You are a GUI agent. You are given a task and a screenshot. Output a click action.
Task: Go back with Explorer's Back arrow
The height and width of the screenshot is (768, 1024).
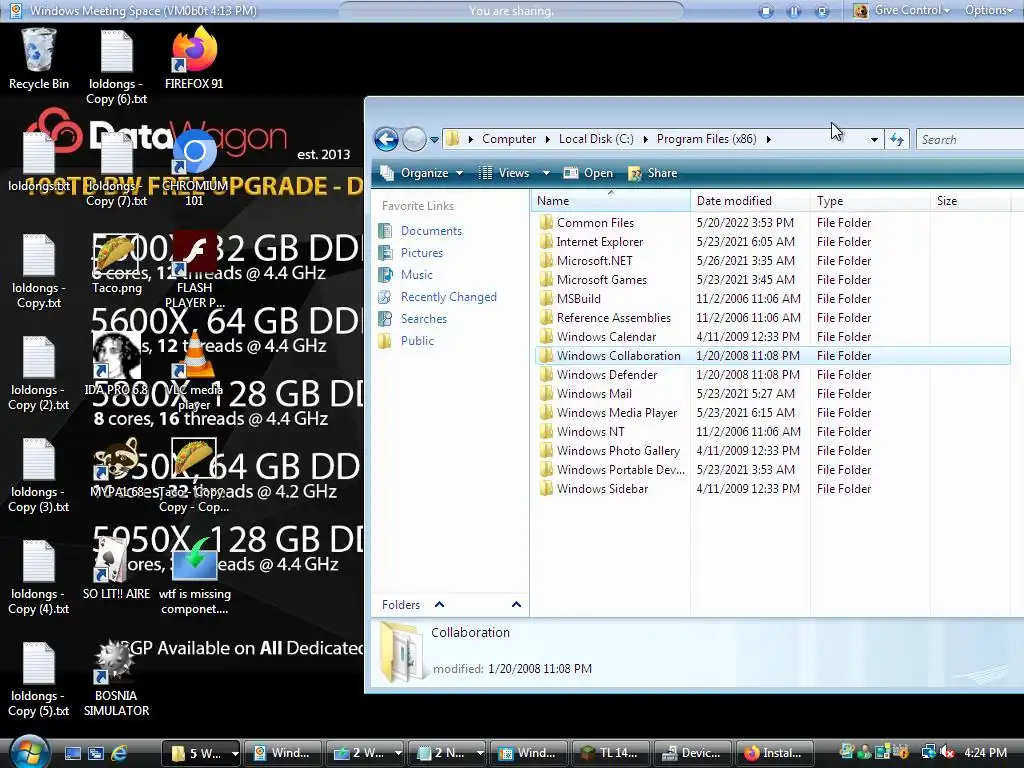(x=386, y=139)
